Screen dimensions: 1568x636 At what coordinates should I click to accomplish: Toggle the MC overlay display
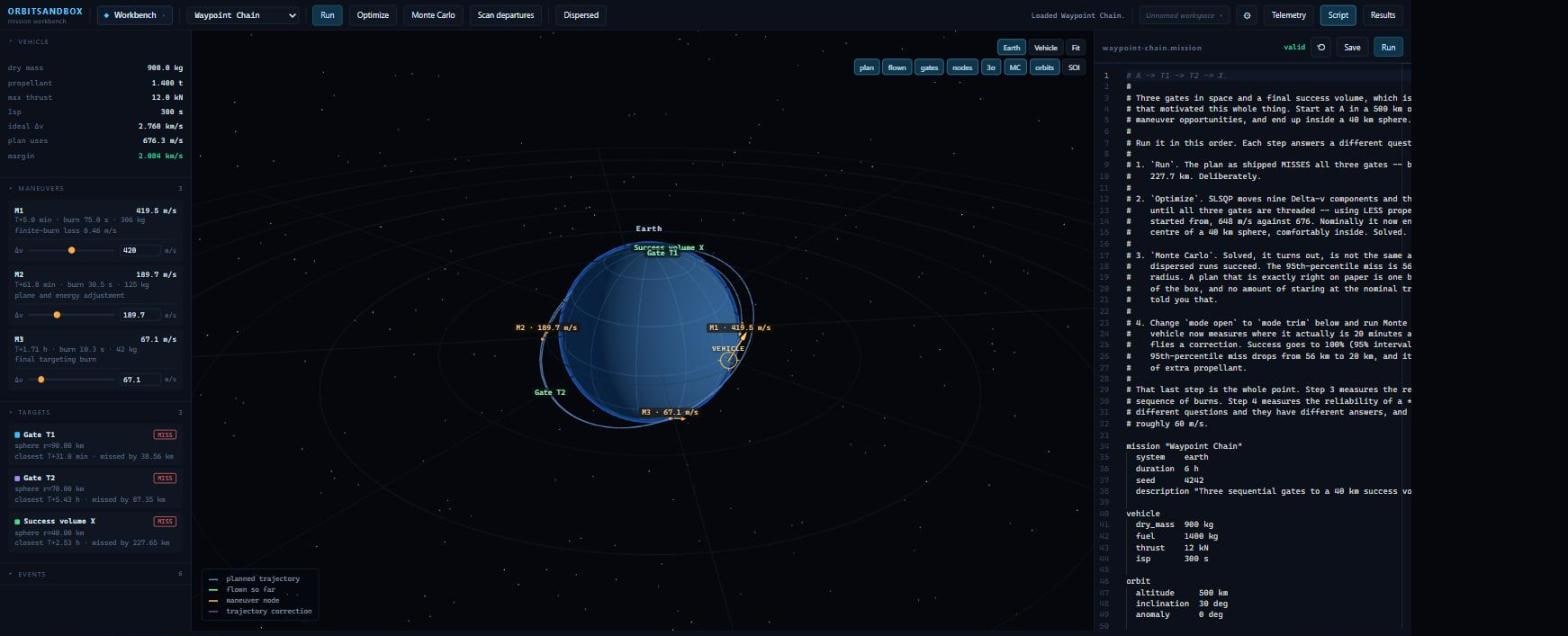(x=1015, y=67)
